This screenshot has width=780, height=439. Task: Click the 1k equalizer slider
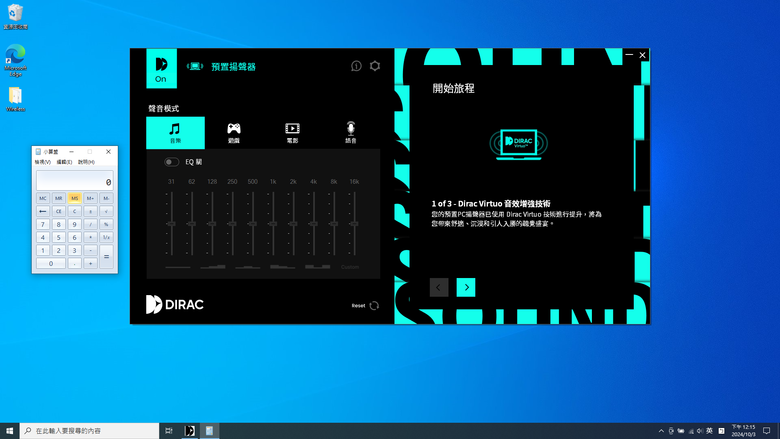click(273, 224)
